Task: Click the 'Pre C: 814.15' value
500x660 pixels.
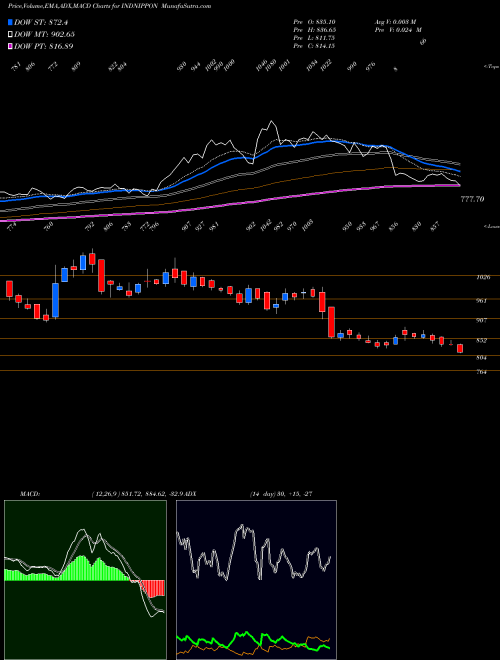Action: (x=314, y=46)
